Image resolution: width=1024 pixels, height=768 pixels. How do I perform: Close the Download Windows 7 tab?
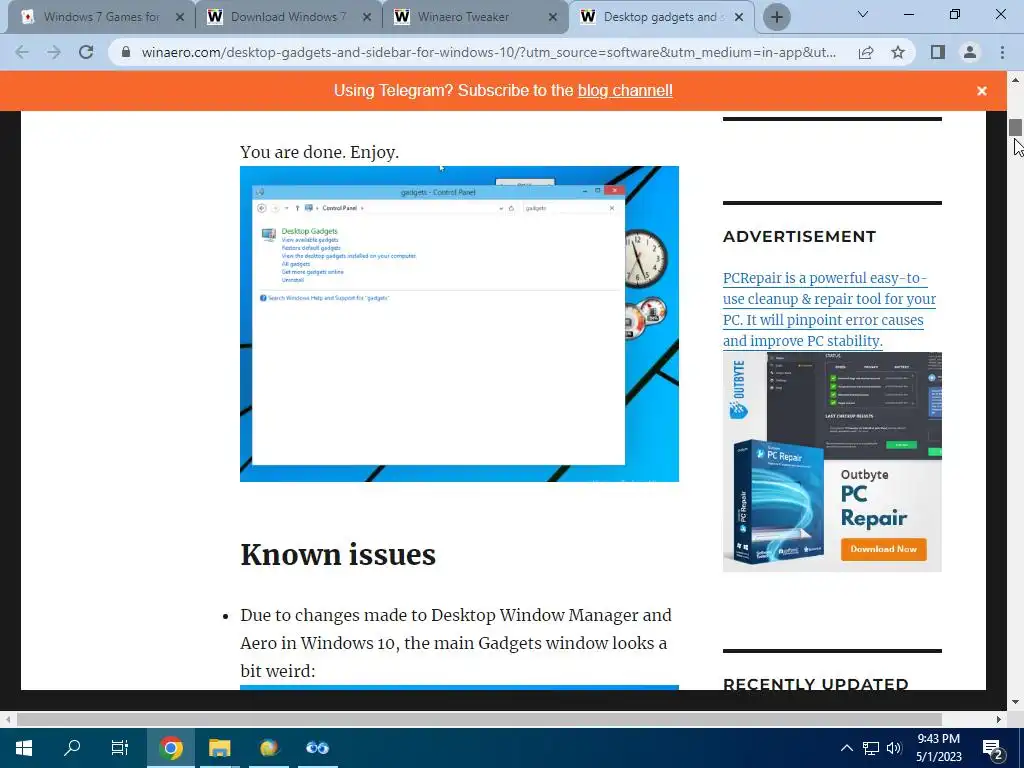pos(367,18)
